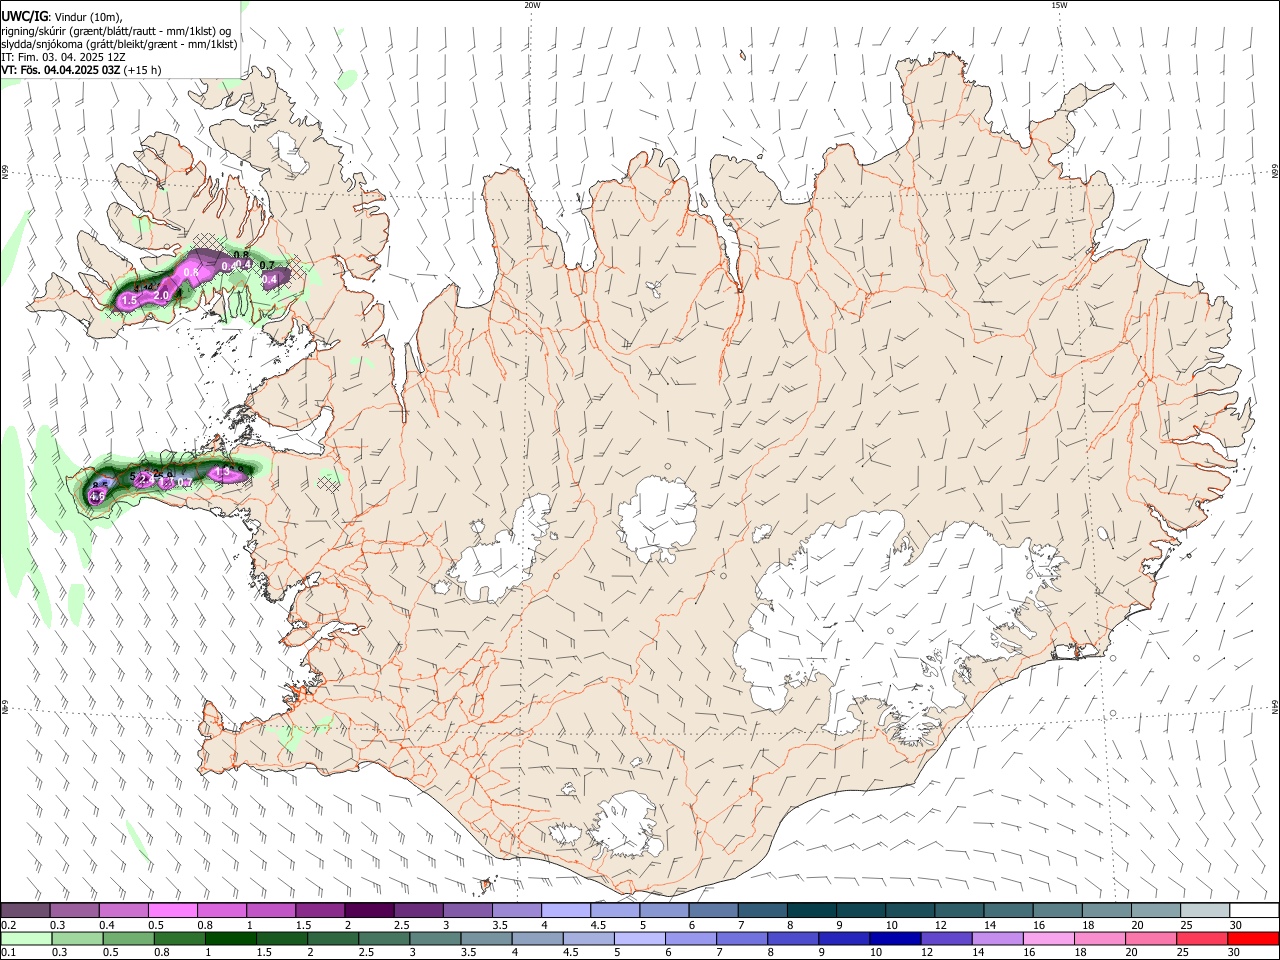The height and width of the screenshot is (960, 1280).
Task: Choose the dark teal 8 swatch in upper legend row
Action: (x=811, y=911)
